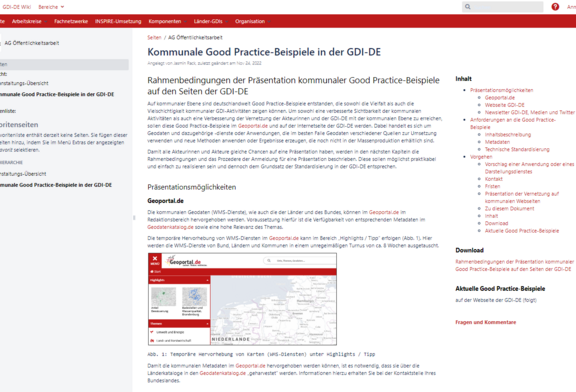
Task: Go to GDI-DE Wiki home
Action: click(x=17, y=7)
